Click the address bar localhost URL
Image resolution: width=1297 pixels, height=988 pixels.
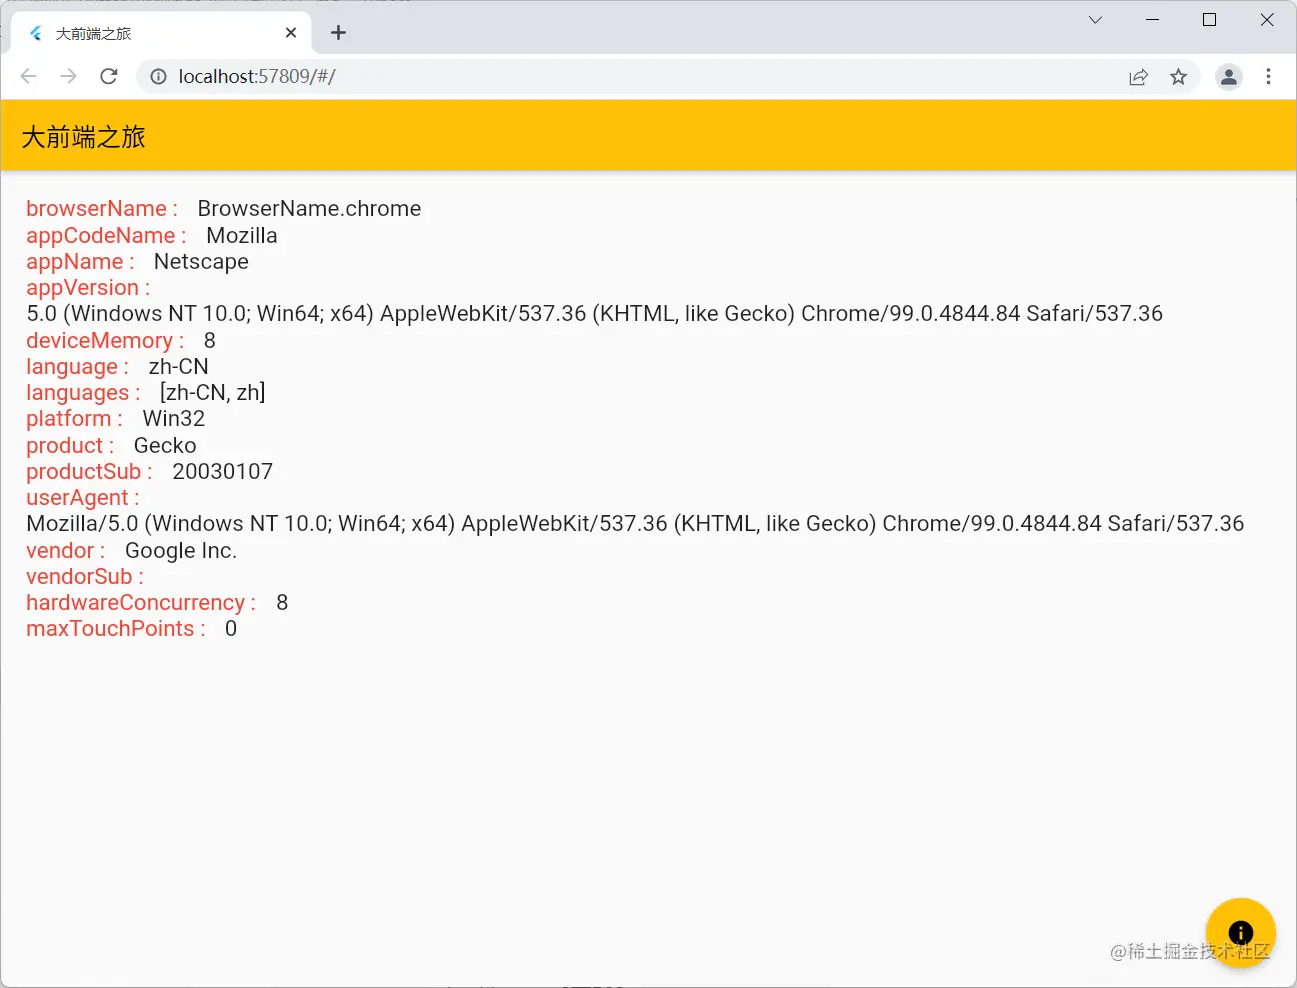(257, 76)
